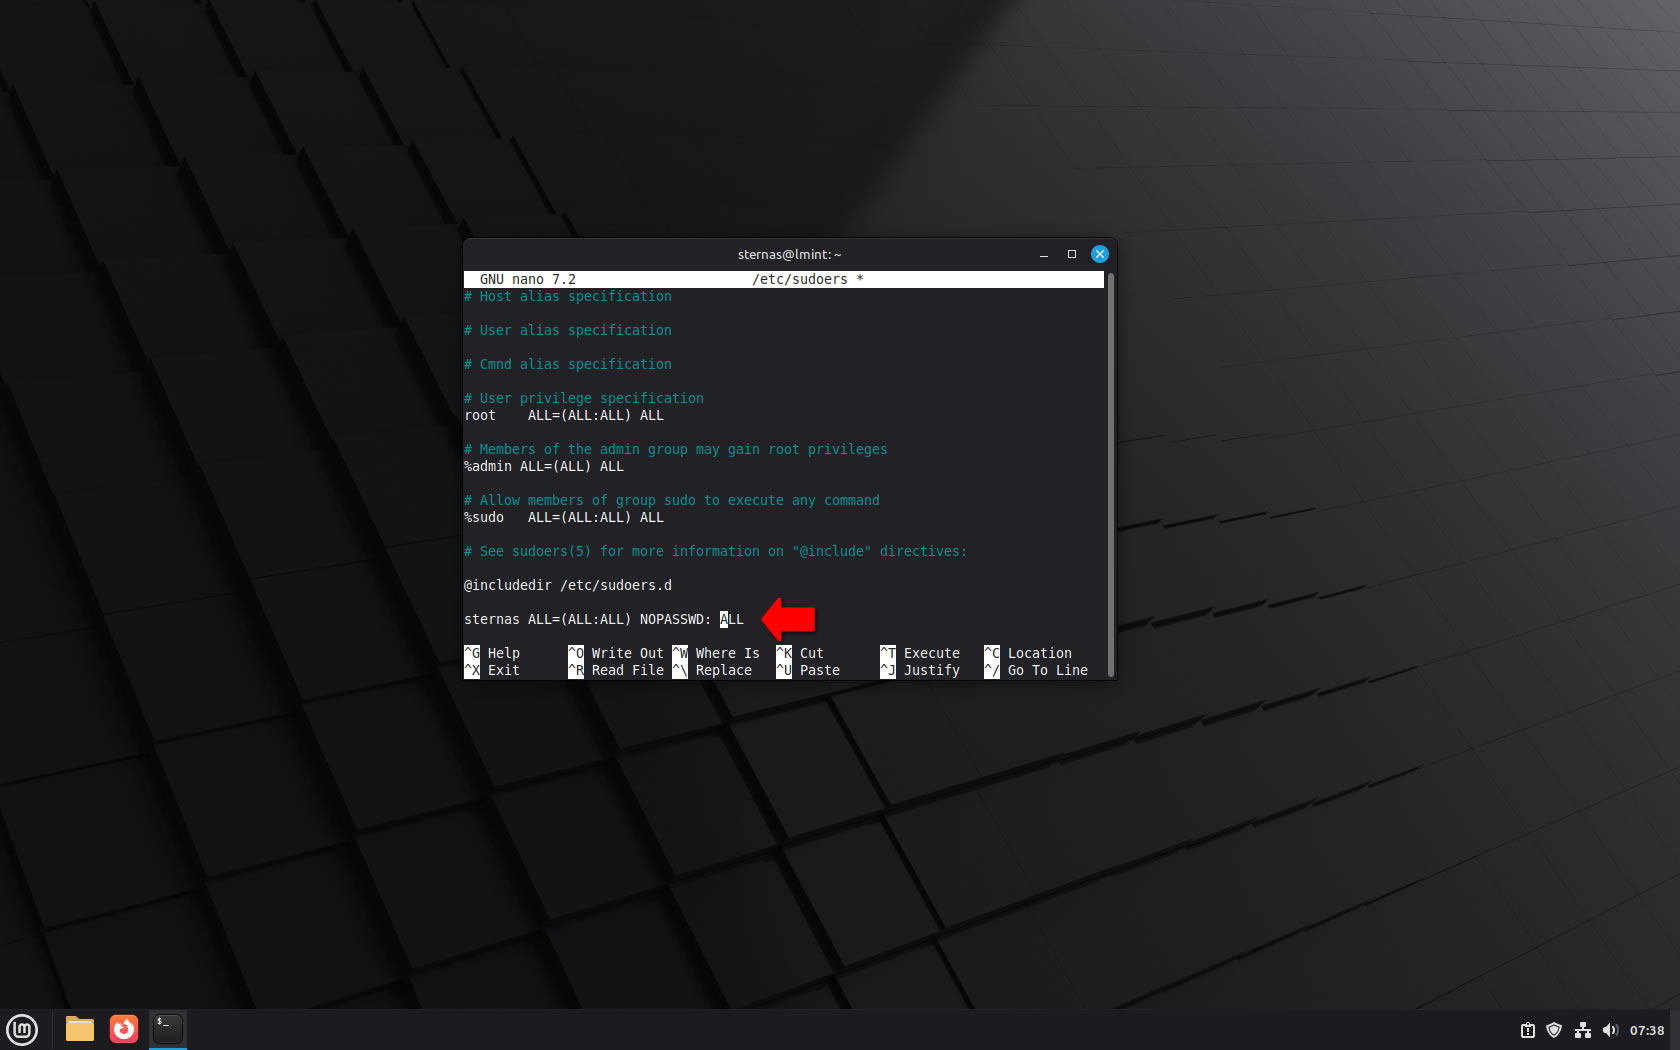The height and width of the screenshot is (1050, 1680).
Task: Click the 'Location' shortcut label
Action: 1039,653
